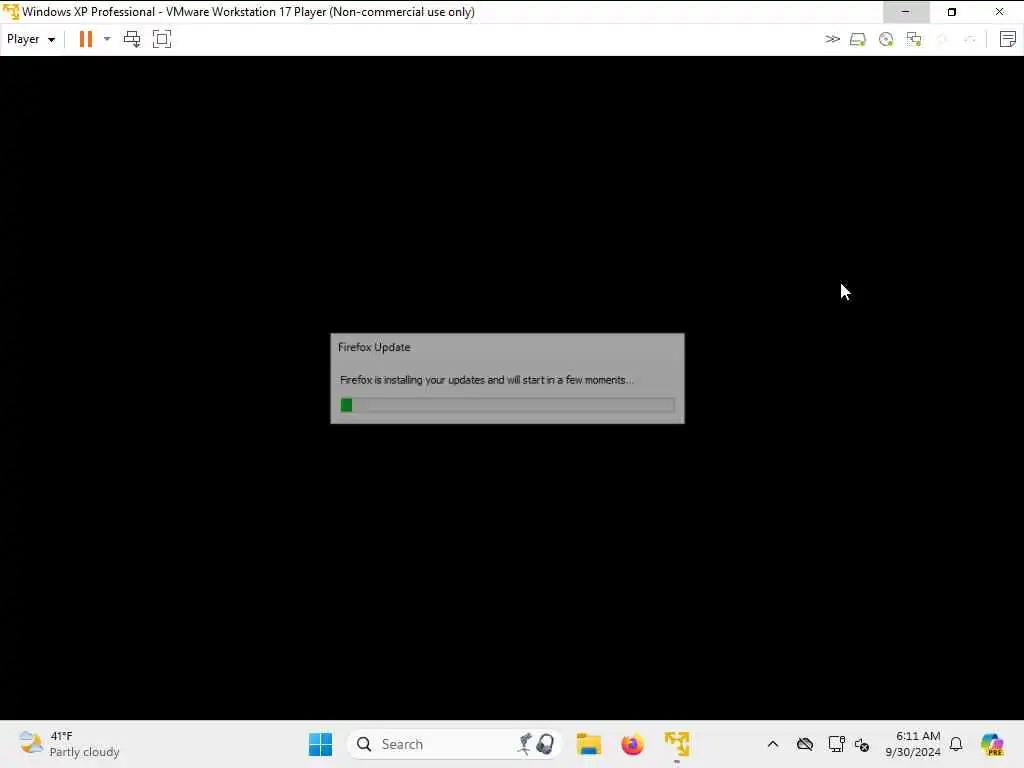Open the weather widget showing 41°F
This screenshot has width=1024, height=768.
tap(69, 744)
